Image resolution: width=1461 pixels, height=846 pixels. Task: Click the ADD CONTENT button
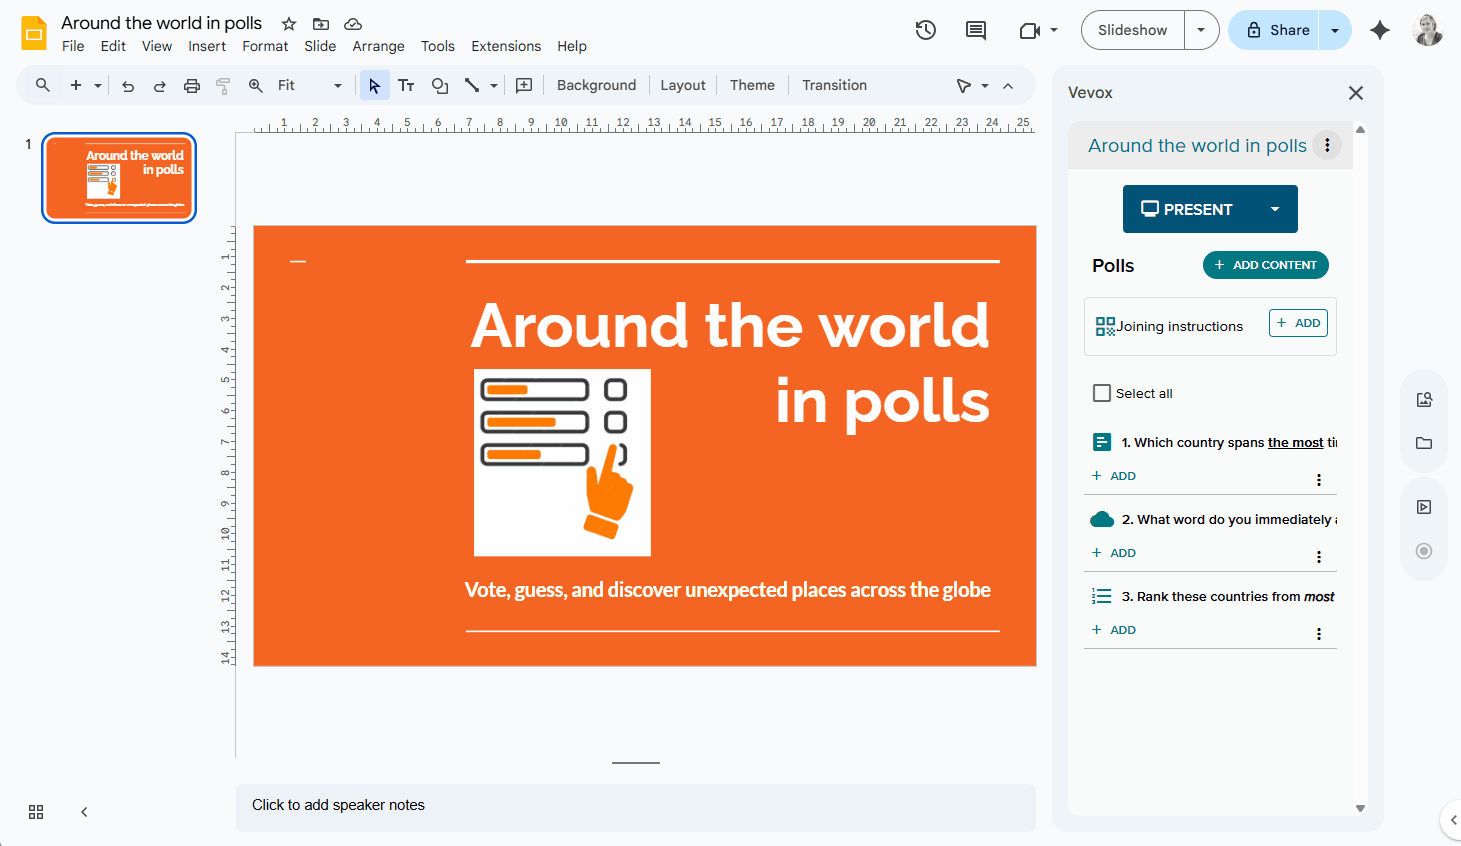point(1266,265)
